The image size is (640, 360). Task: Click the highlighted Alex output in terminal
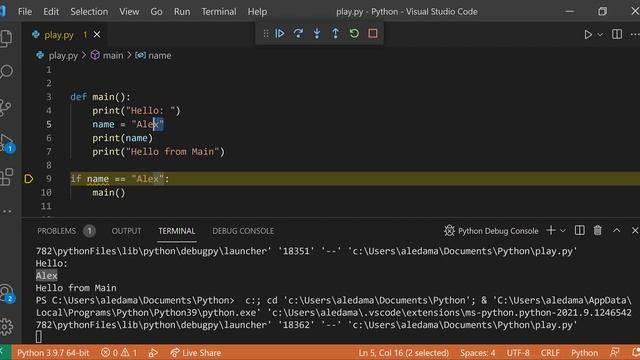[47, 276]
